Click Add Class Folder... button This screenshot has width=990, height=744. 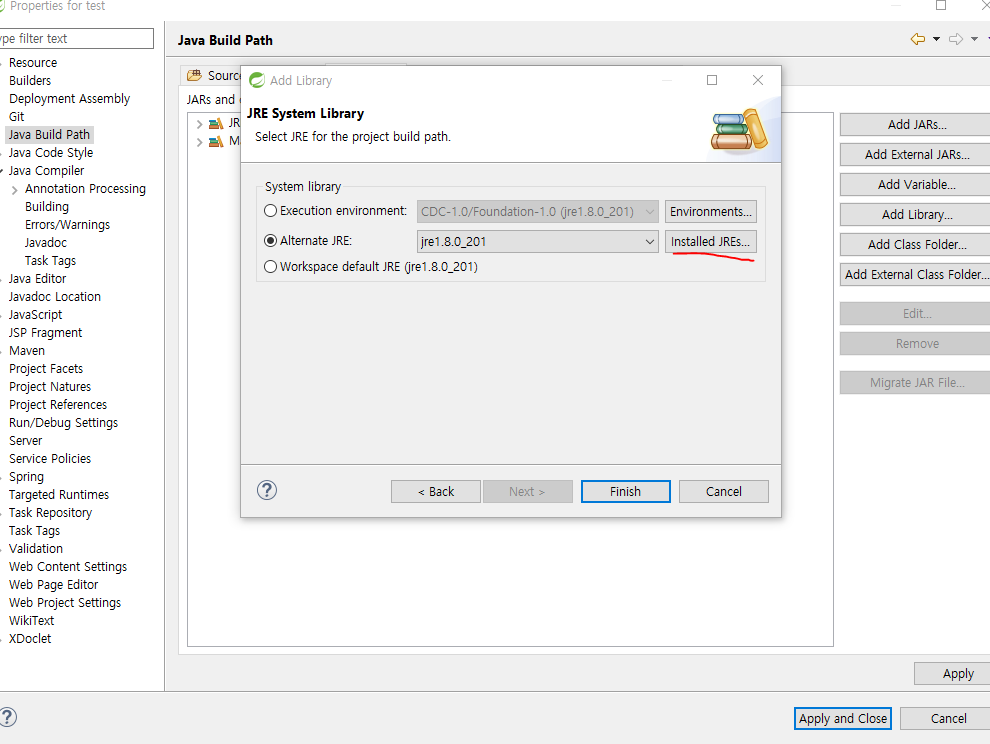click(917, 244)
